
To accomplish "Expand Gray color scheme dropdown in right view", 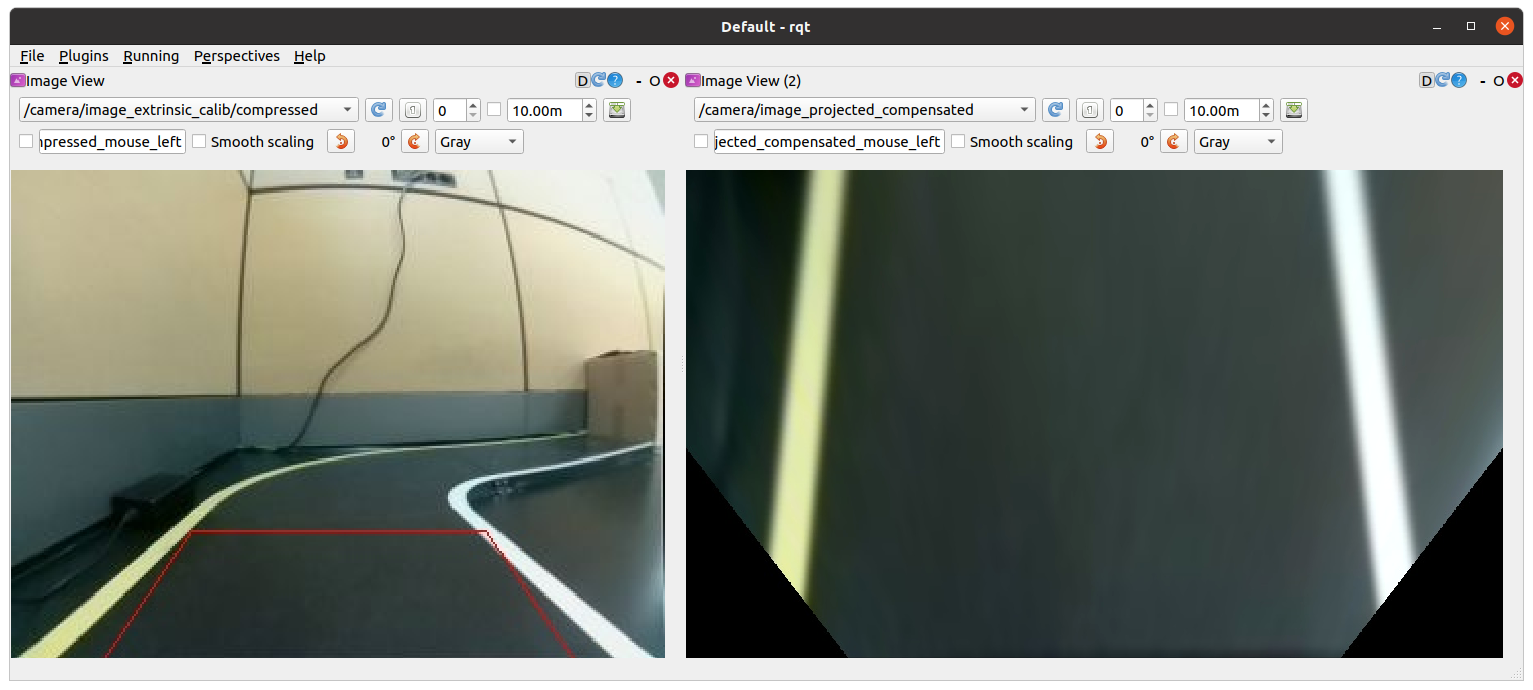I will (x=1238, y=142).
